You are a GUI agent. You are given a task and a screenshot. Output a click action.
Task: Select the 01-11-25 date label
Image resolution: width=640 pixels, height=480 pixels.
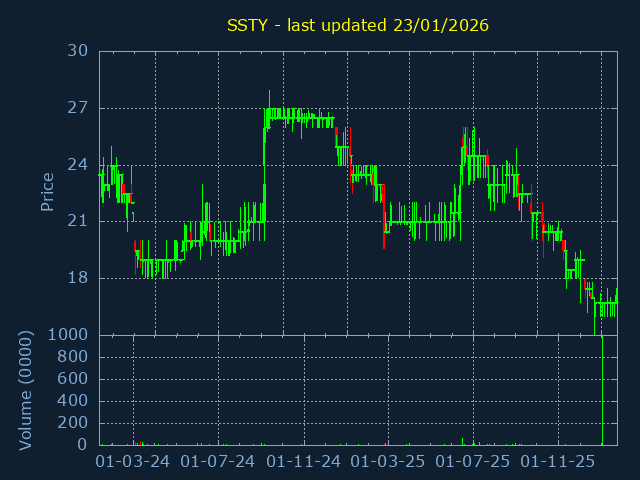click(x=561, y=462)
